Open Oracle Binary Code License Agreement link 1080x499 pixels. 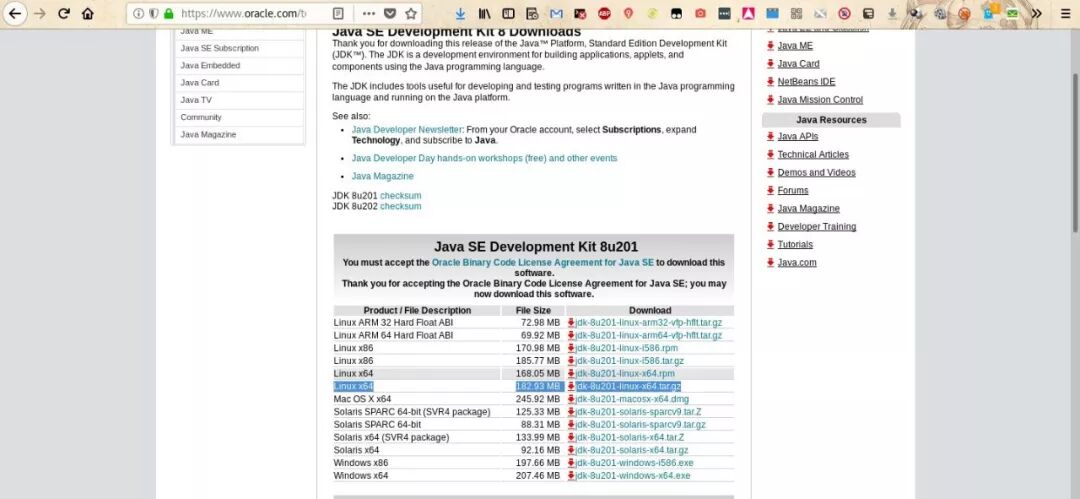[542, 262]
